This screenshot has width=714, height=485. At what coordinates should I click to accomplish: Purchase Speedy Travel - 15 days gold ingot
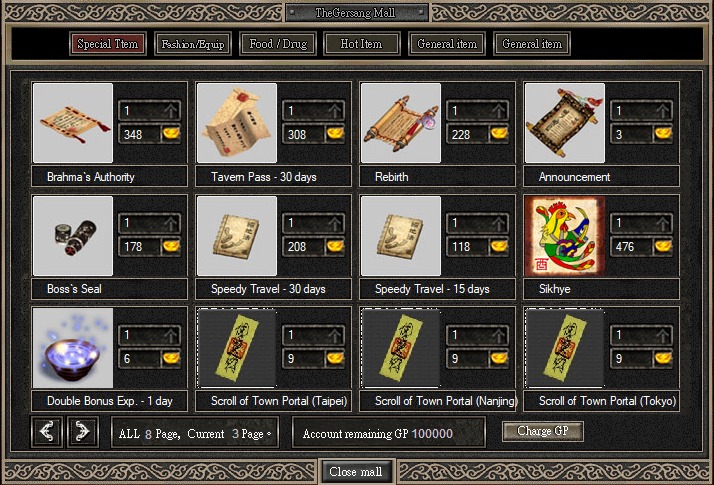tap(499, 246)
